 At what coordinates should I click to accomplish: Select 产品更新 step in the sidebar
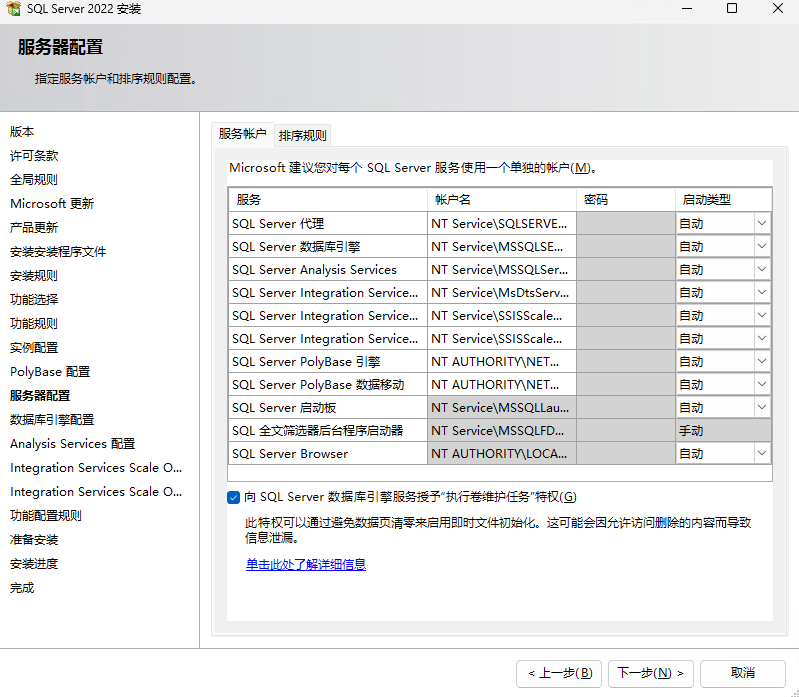tap(34, 227)
